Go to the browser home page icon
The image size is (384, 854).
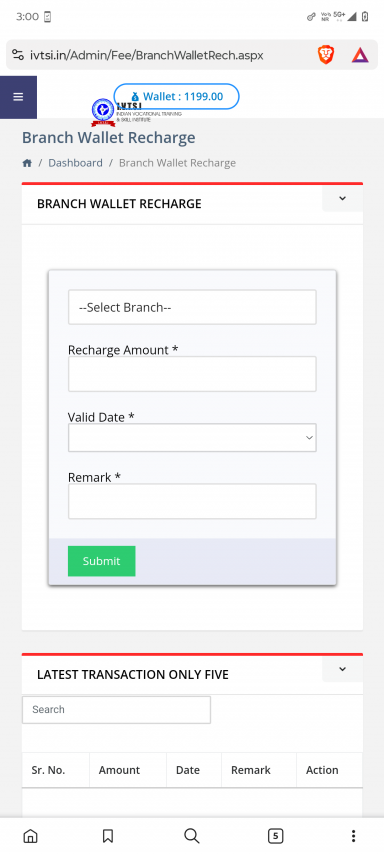pyautogui.click(x=31, y=836)
